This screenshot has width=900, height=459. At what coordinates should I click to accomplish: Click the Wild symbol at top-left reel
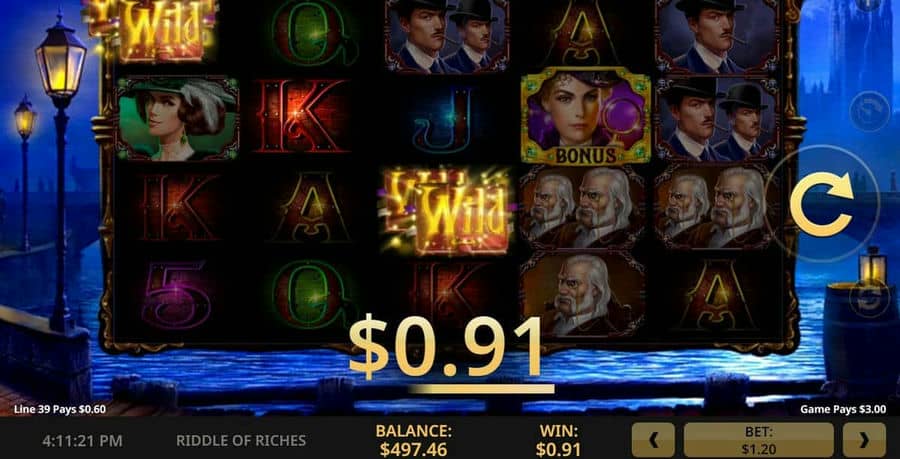152,29
